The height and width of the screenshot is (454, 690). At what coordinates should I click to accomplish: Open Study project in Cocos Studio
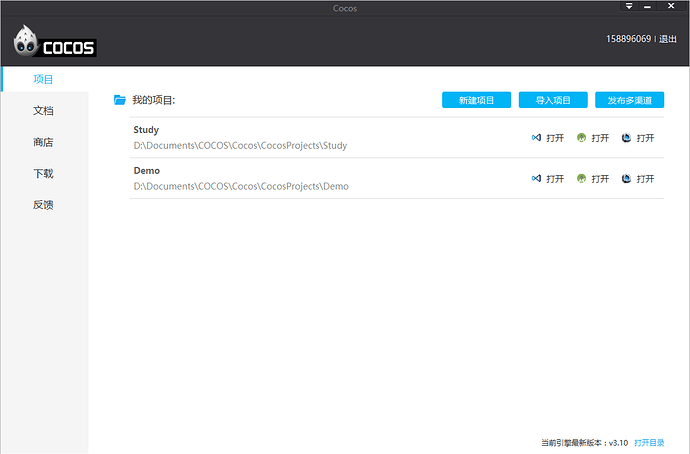[638, 138]
